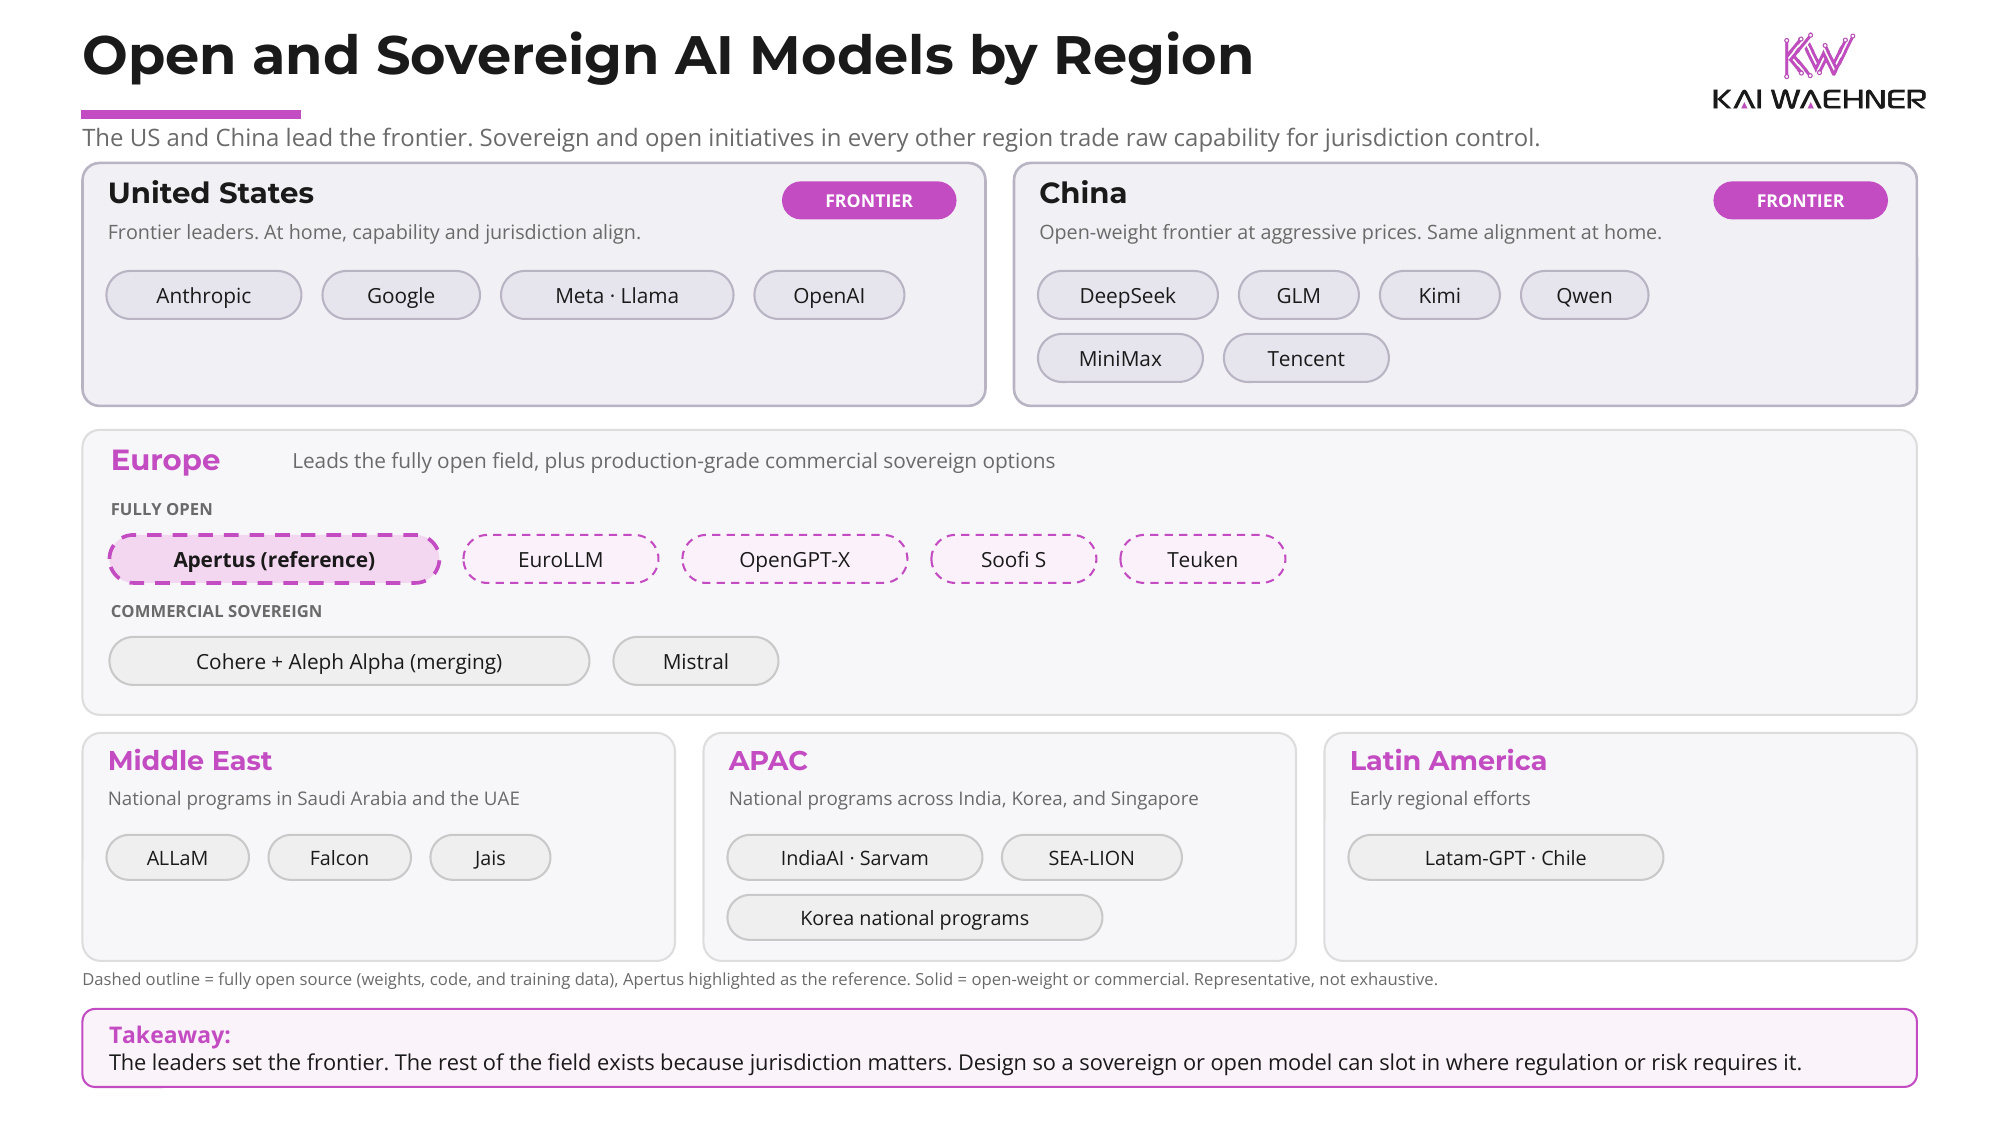This screenshot has width=2001, height=1125.
Task: Click the Meta · Llama pill
Action: tap(617, 295)
